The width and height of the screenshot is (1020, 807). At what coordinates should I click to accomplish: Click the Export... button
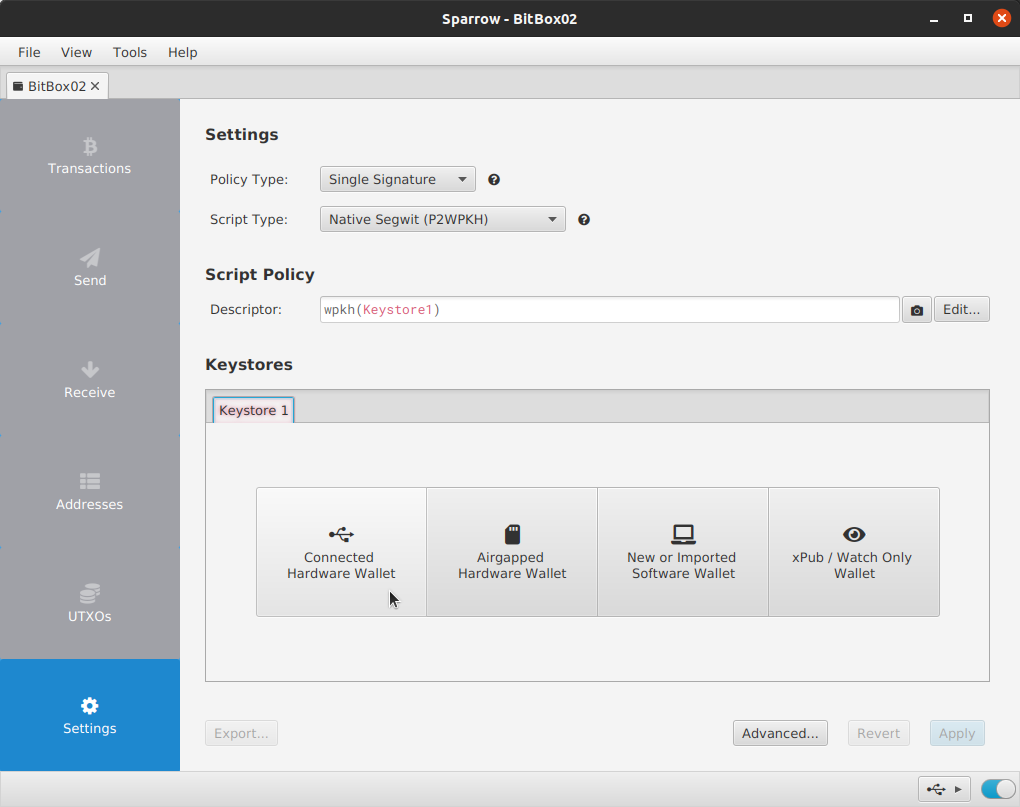tap(241, 734)
